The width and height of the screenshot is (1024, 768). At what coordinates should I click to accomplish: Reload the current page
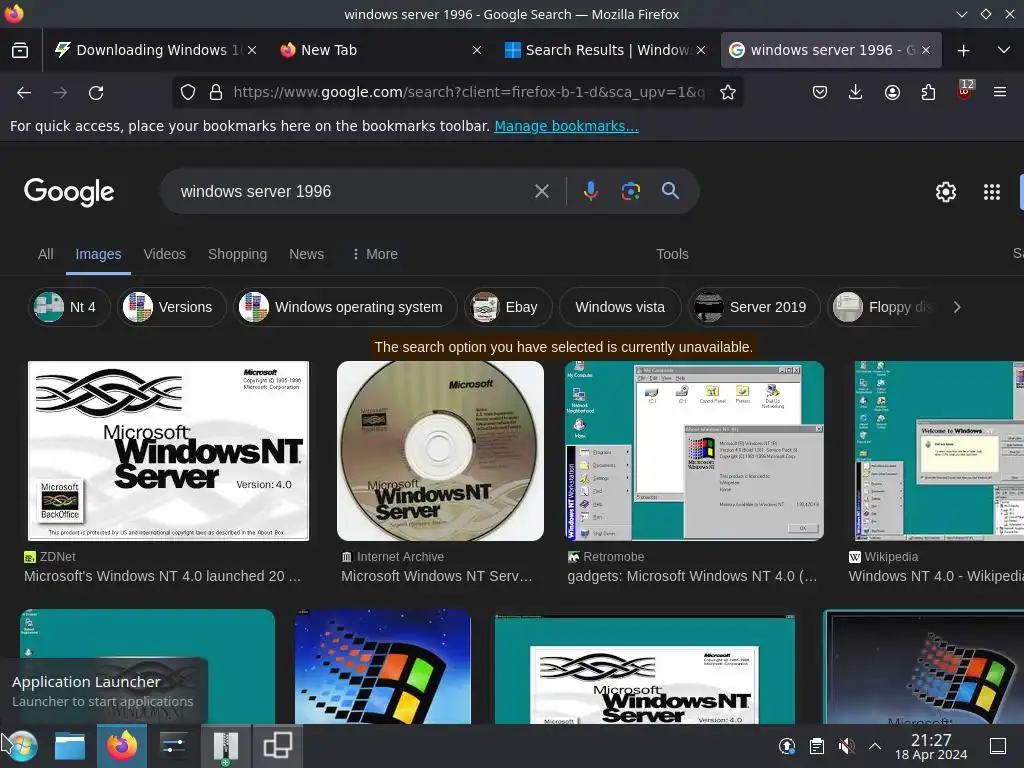(x=96, y=93)
